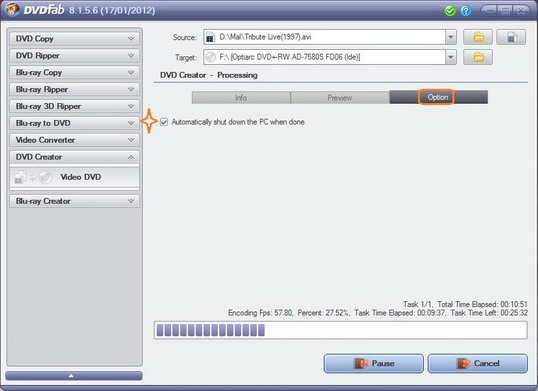The image size is (538, 391).
Task: Expand the Blu-ray to DVD section
Action: [74, 123]
